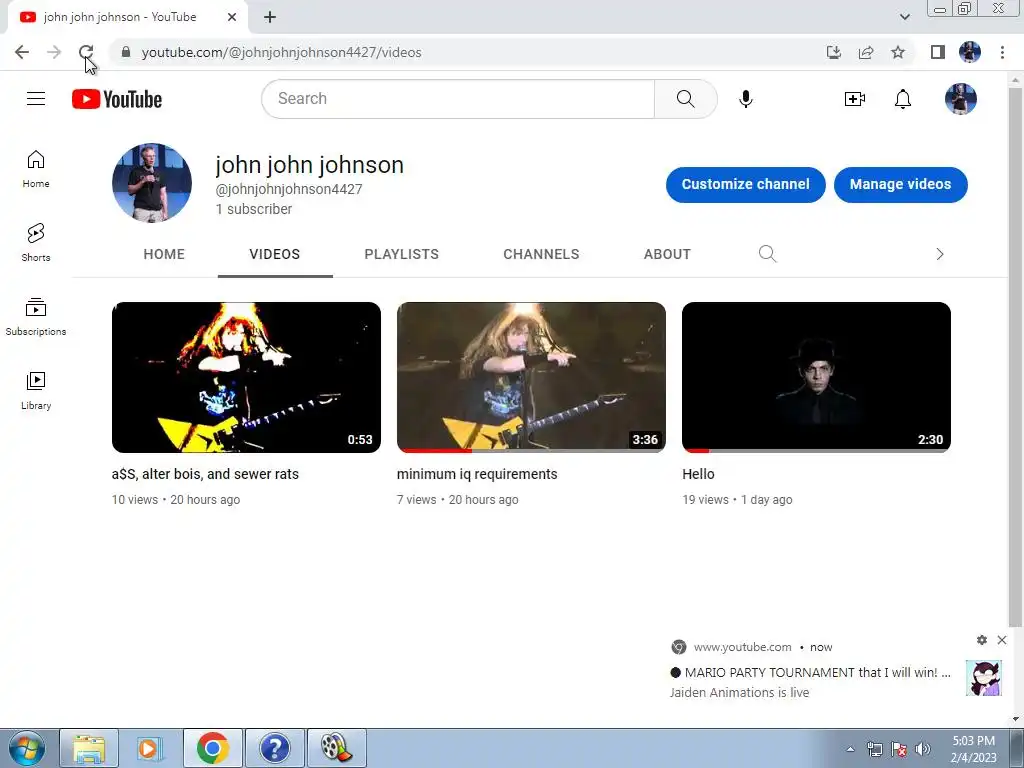Click the Jaiden Animations avatar in notification
1024x768 pixels.
point(984,678)
